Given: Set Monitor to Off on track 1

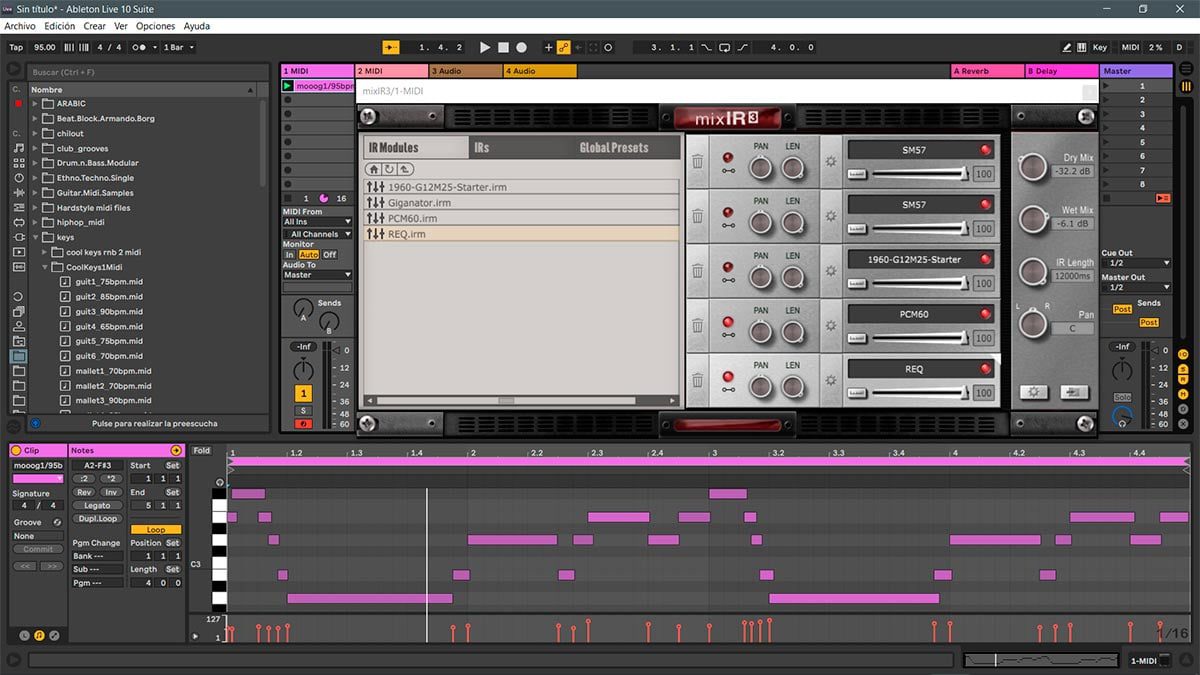Looking at the screenshot, I should (x=330, y=255).
